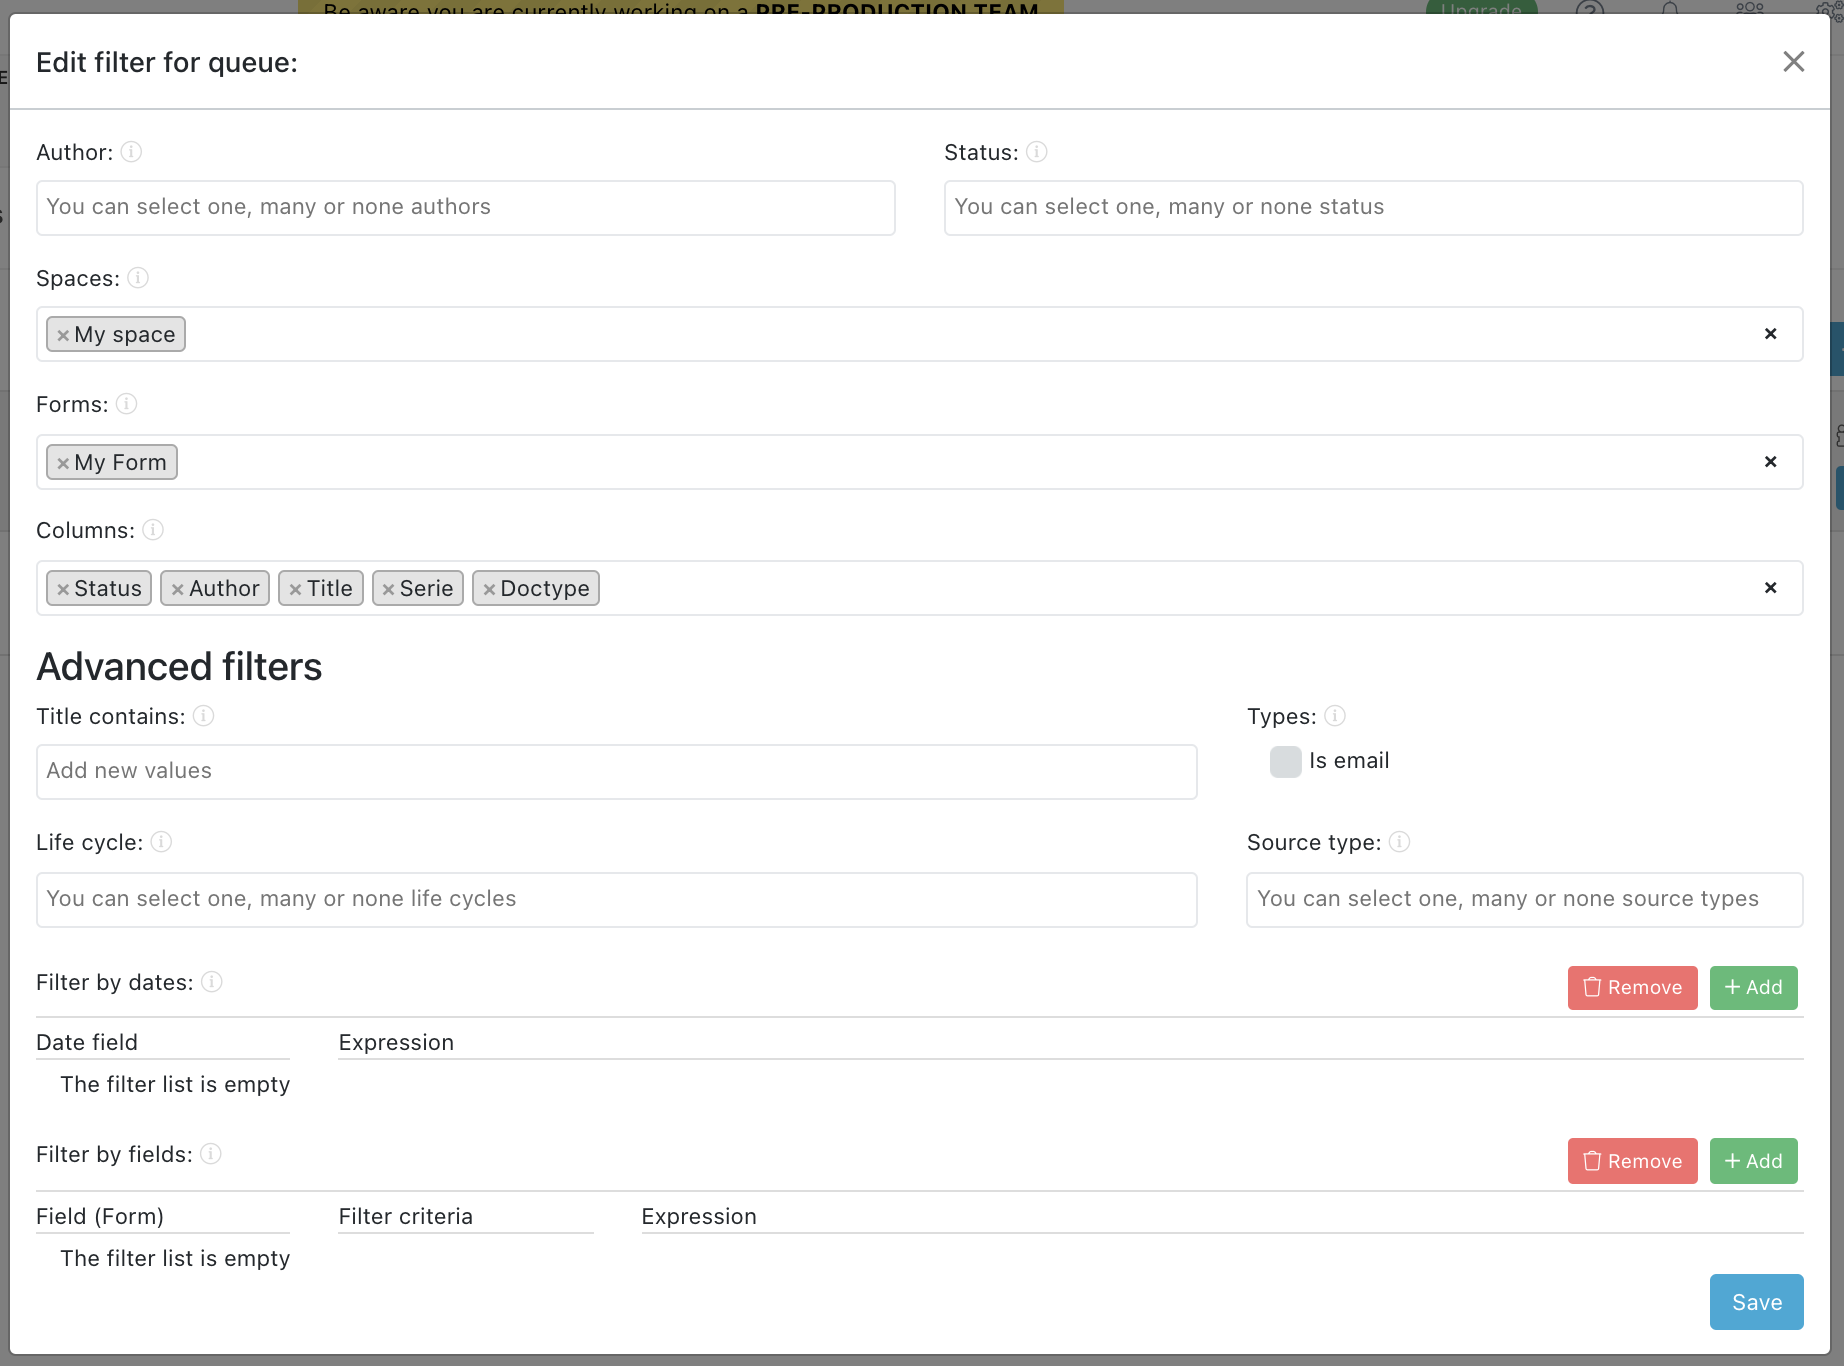Image resolution: width=1844 pixels, height=1366 pixels.
Task: Enable the Is email checkbox
Action: point(1285,761)
